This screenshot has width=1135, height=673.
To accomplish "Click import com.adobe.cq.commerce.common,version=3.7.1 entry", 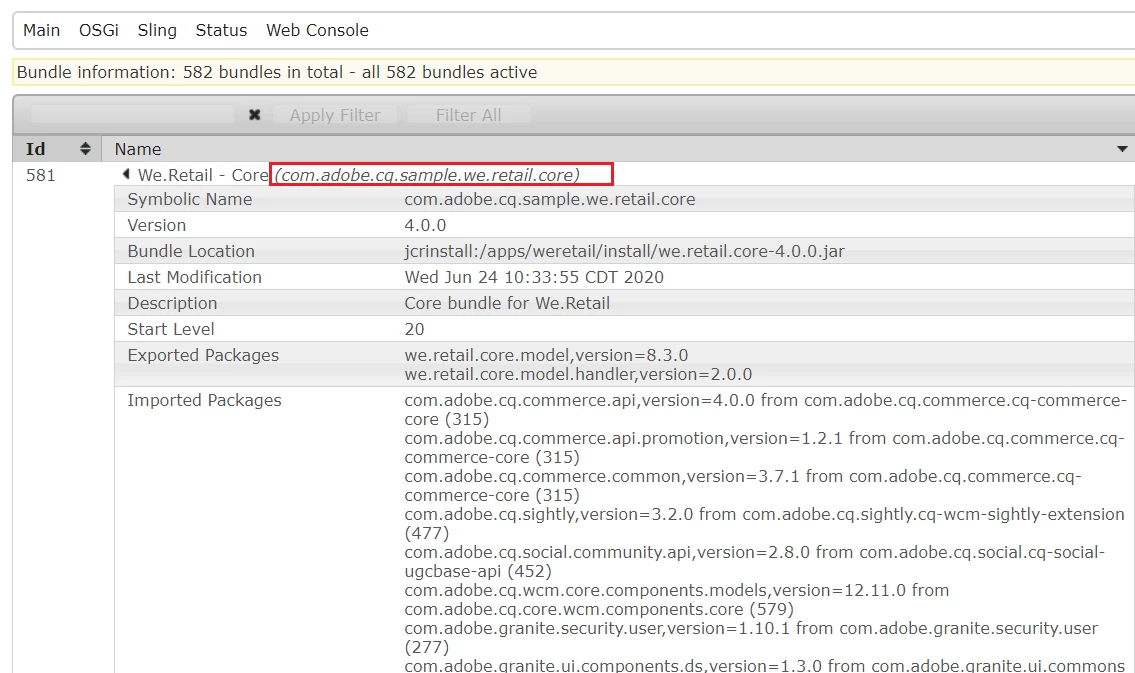I will pyautogui.click(x=743, y=486).
